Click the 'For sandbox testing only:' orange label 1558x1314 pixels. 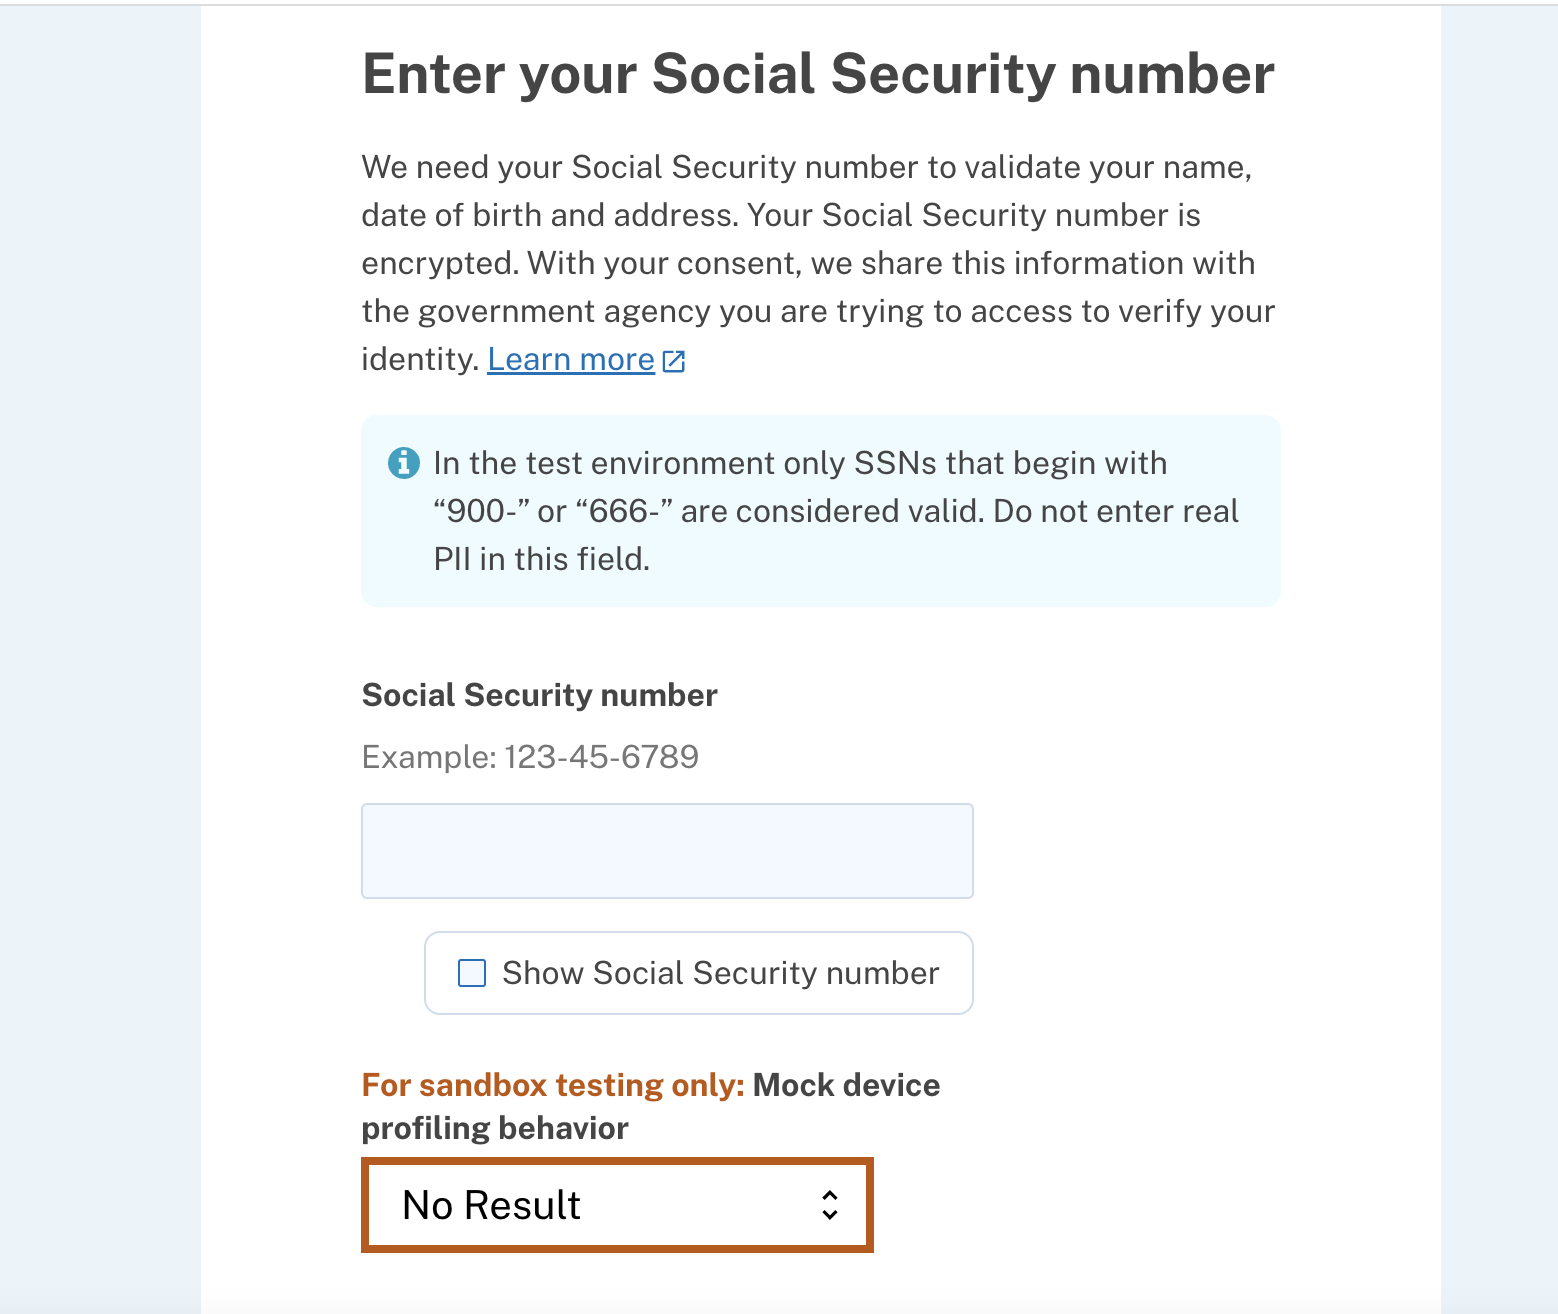552,1085
